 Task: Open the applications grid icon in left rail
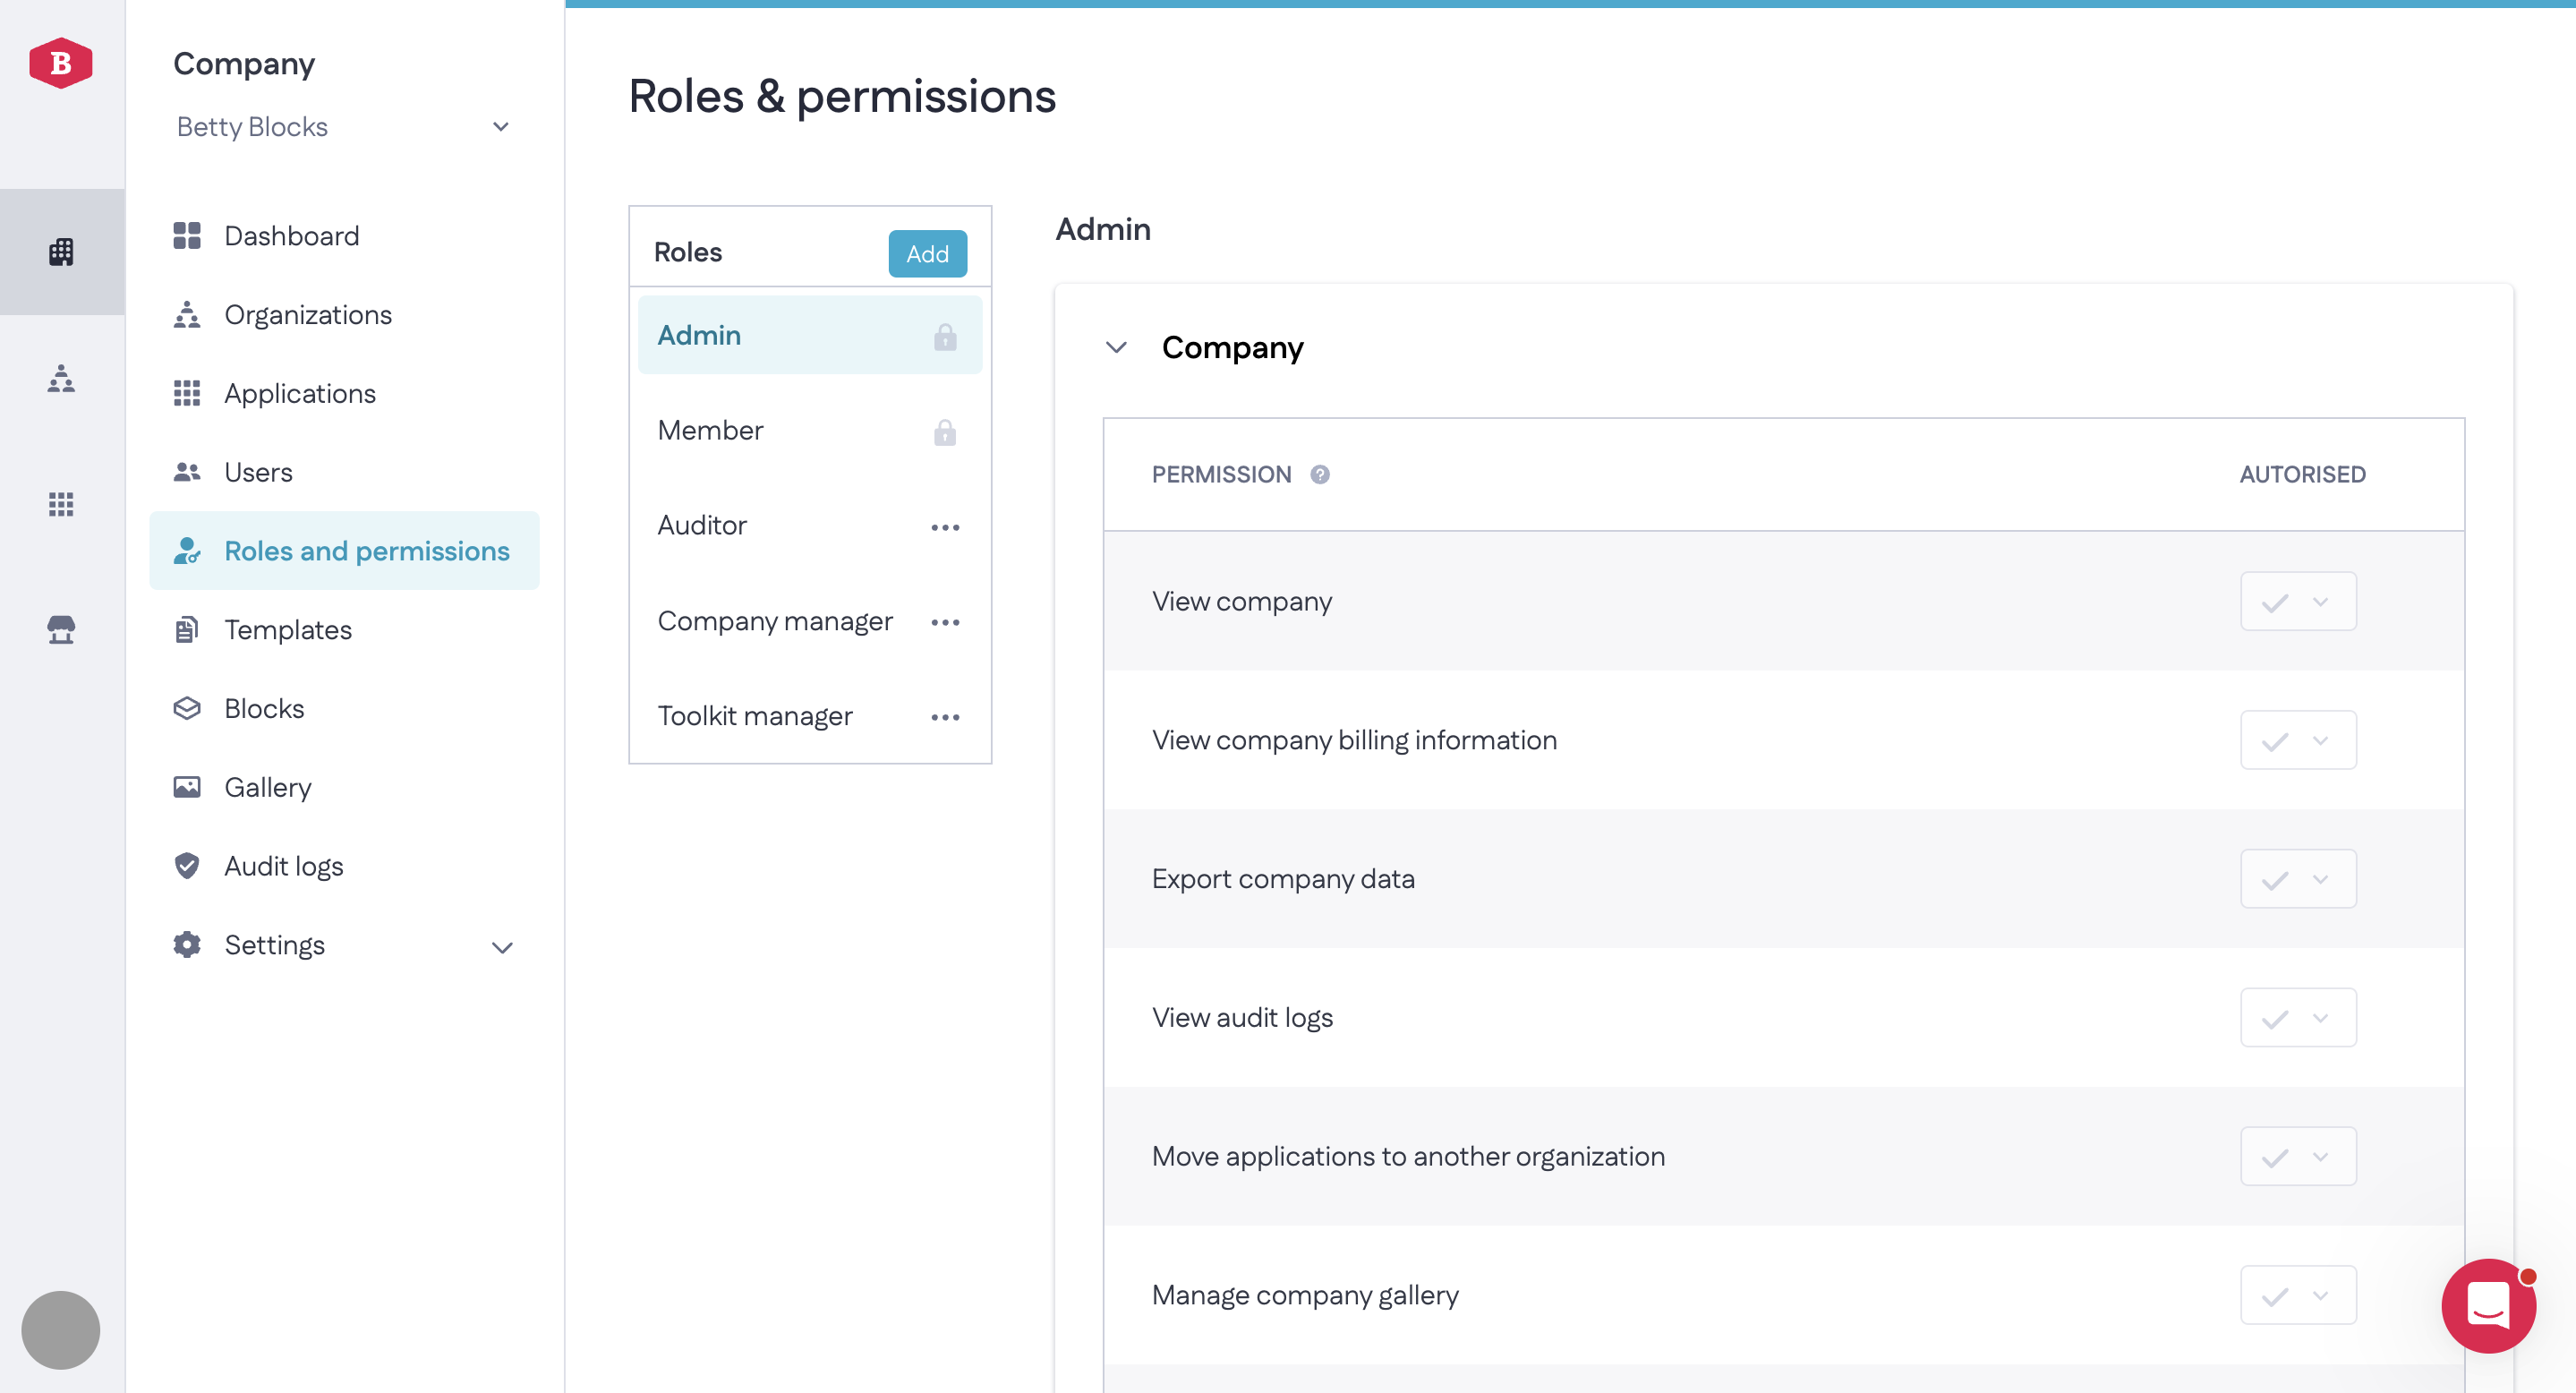click(61, 504)
